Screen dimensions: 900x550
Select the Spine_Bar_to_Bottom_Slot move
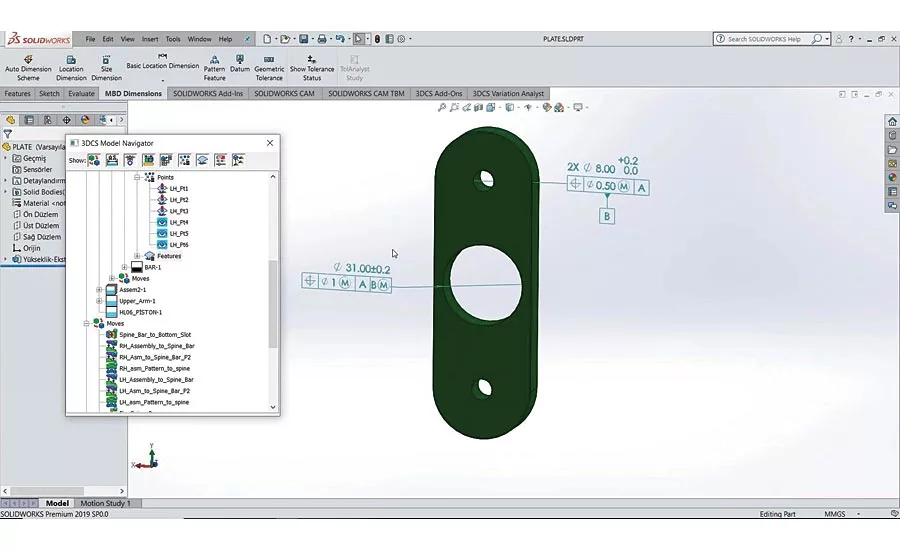(155, 335)
